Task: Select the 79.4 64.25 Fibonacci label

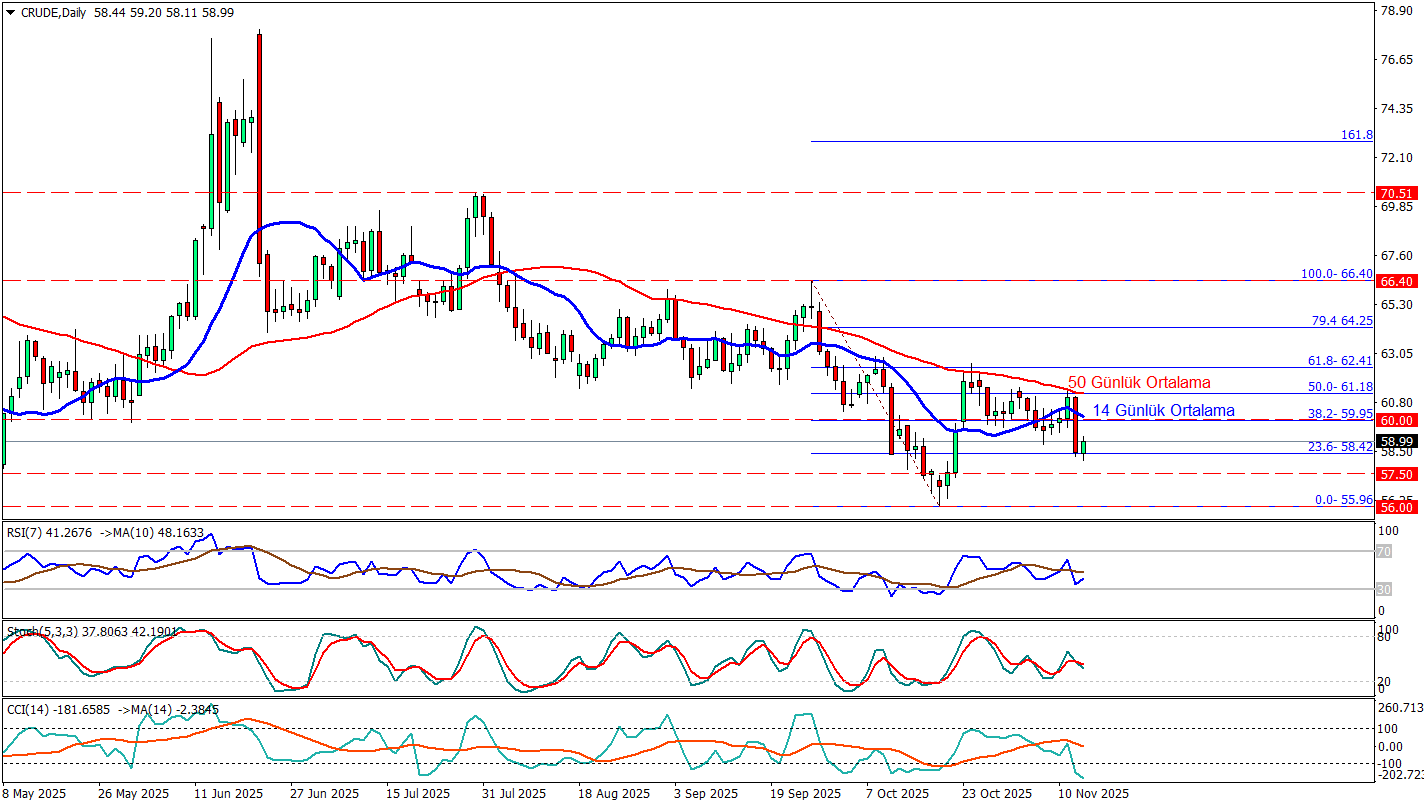Action: [x=1342, y=320]
